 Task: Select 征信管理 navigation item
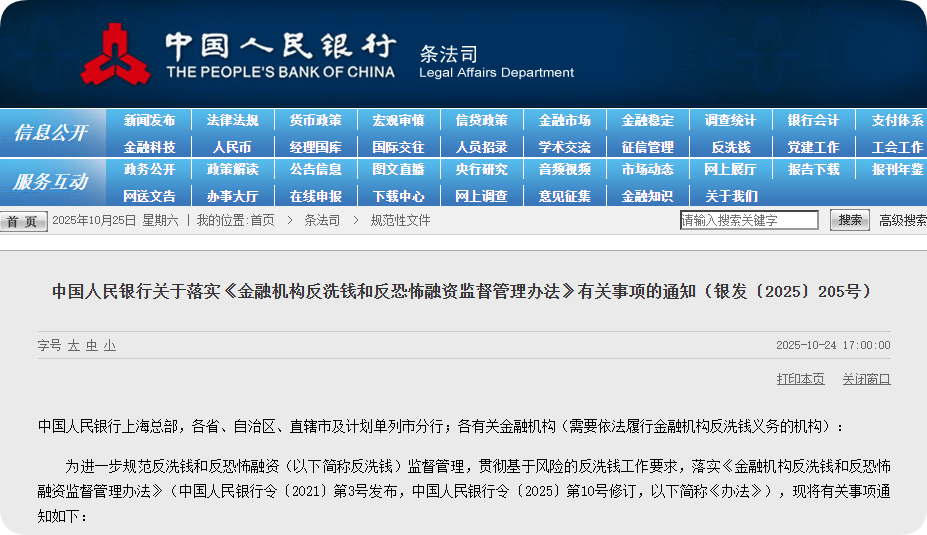647,147
